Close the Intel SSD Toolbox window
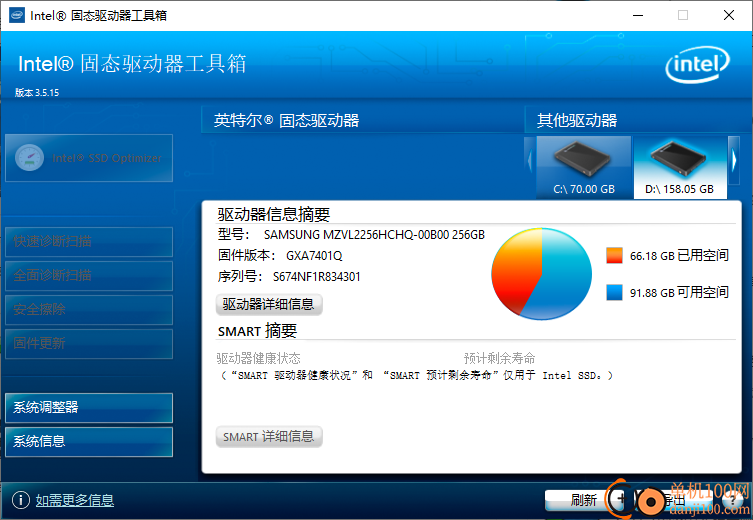This screenshot has height=520, width=753. tap(729, 15)
